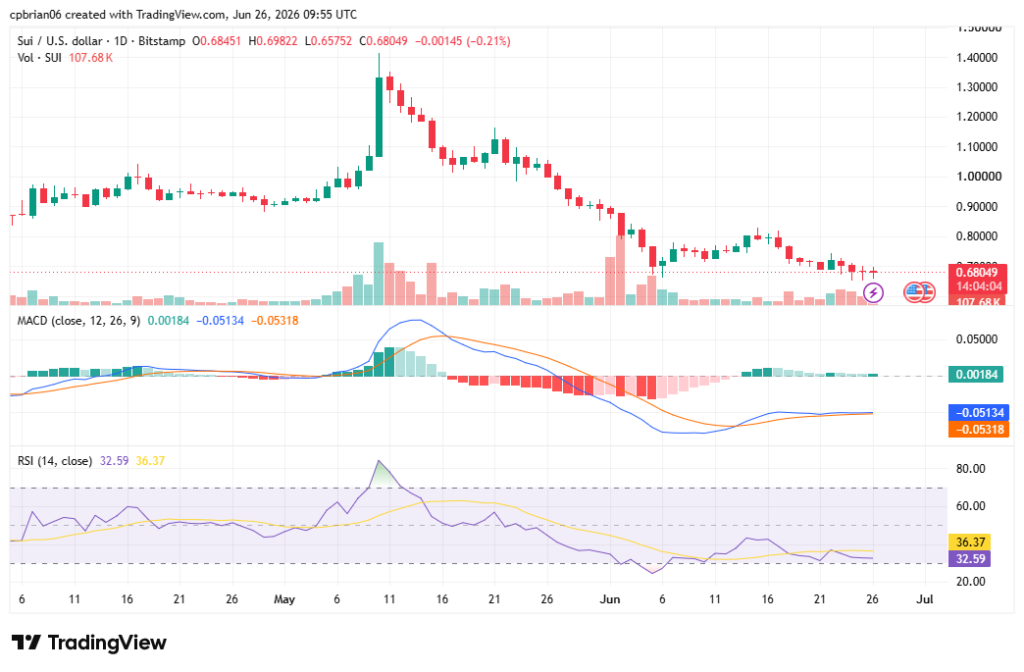Click the 0.05000 MACD axis label
Image resolution: width=1024 pixels, height=672 pixels.
(977, 340)
